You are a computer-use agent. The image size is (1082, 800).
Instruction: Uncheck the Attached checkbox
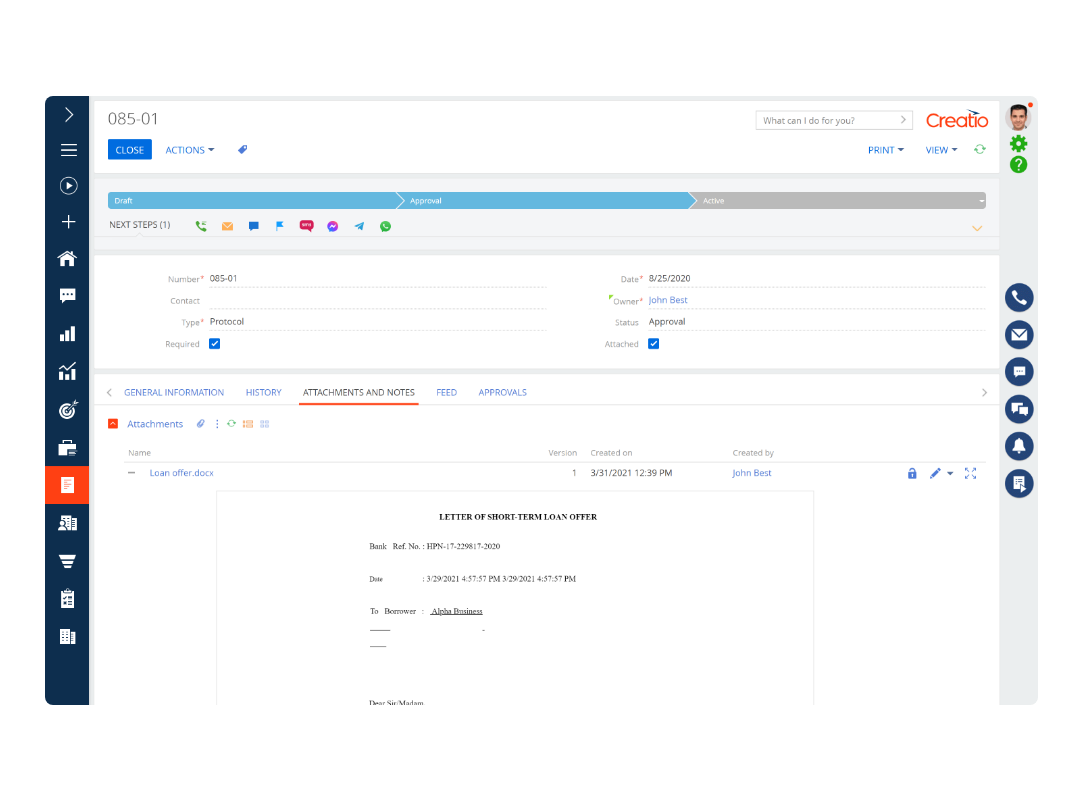(653, 344)
